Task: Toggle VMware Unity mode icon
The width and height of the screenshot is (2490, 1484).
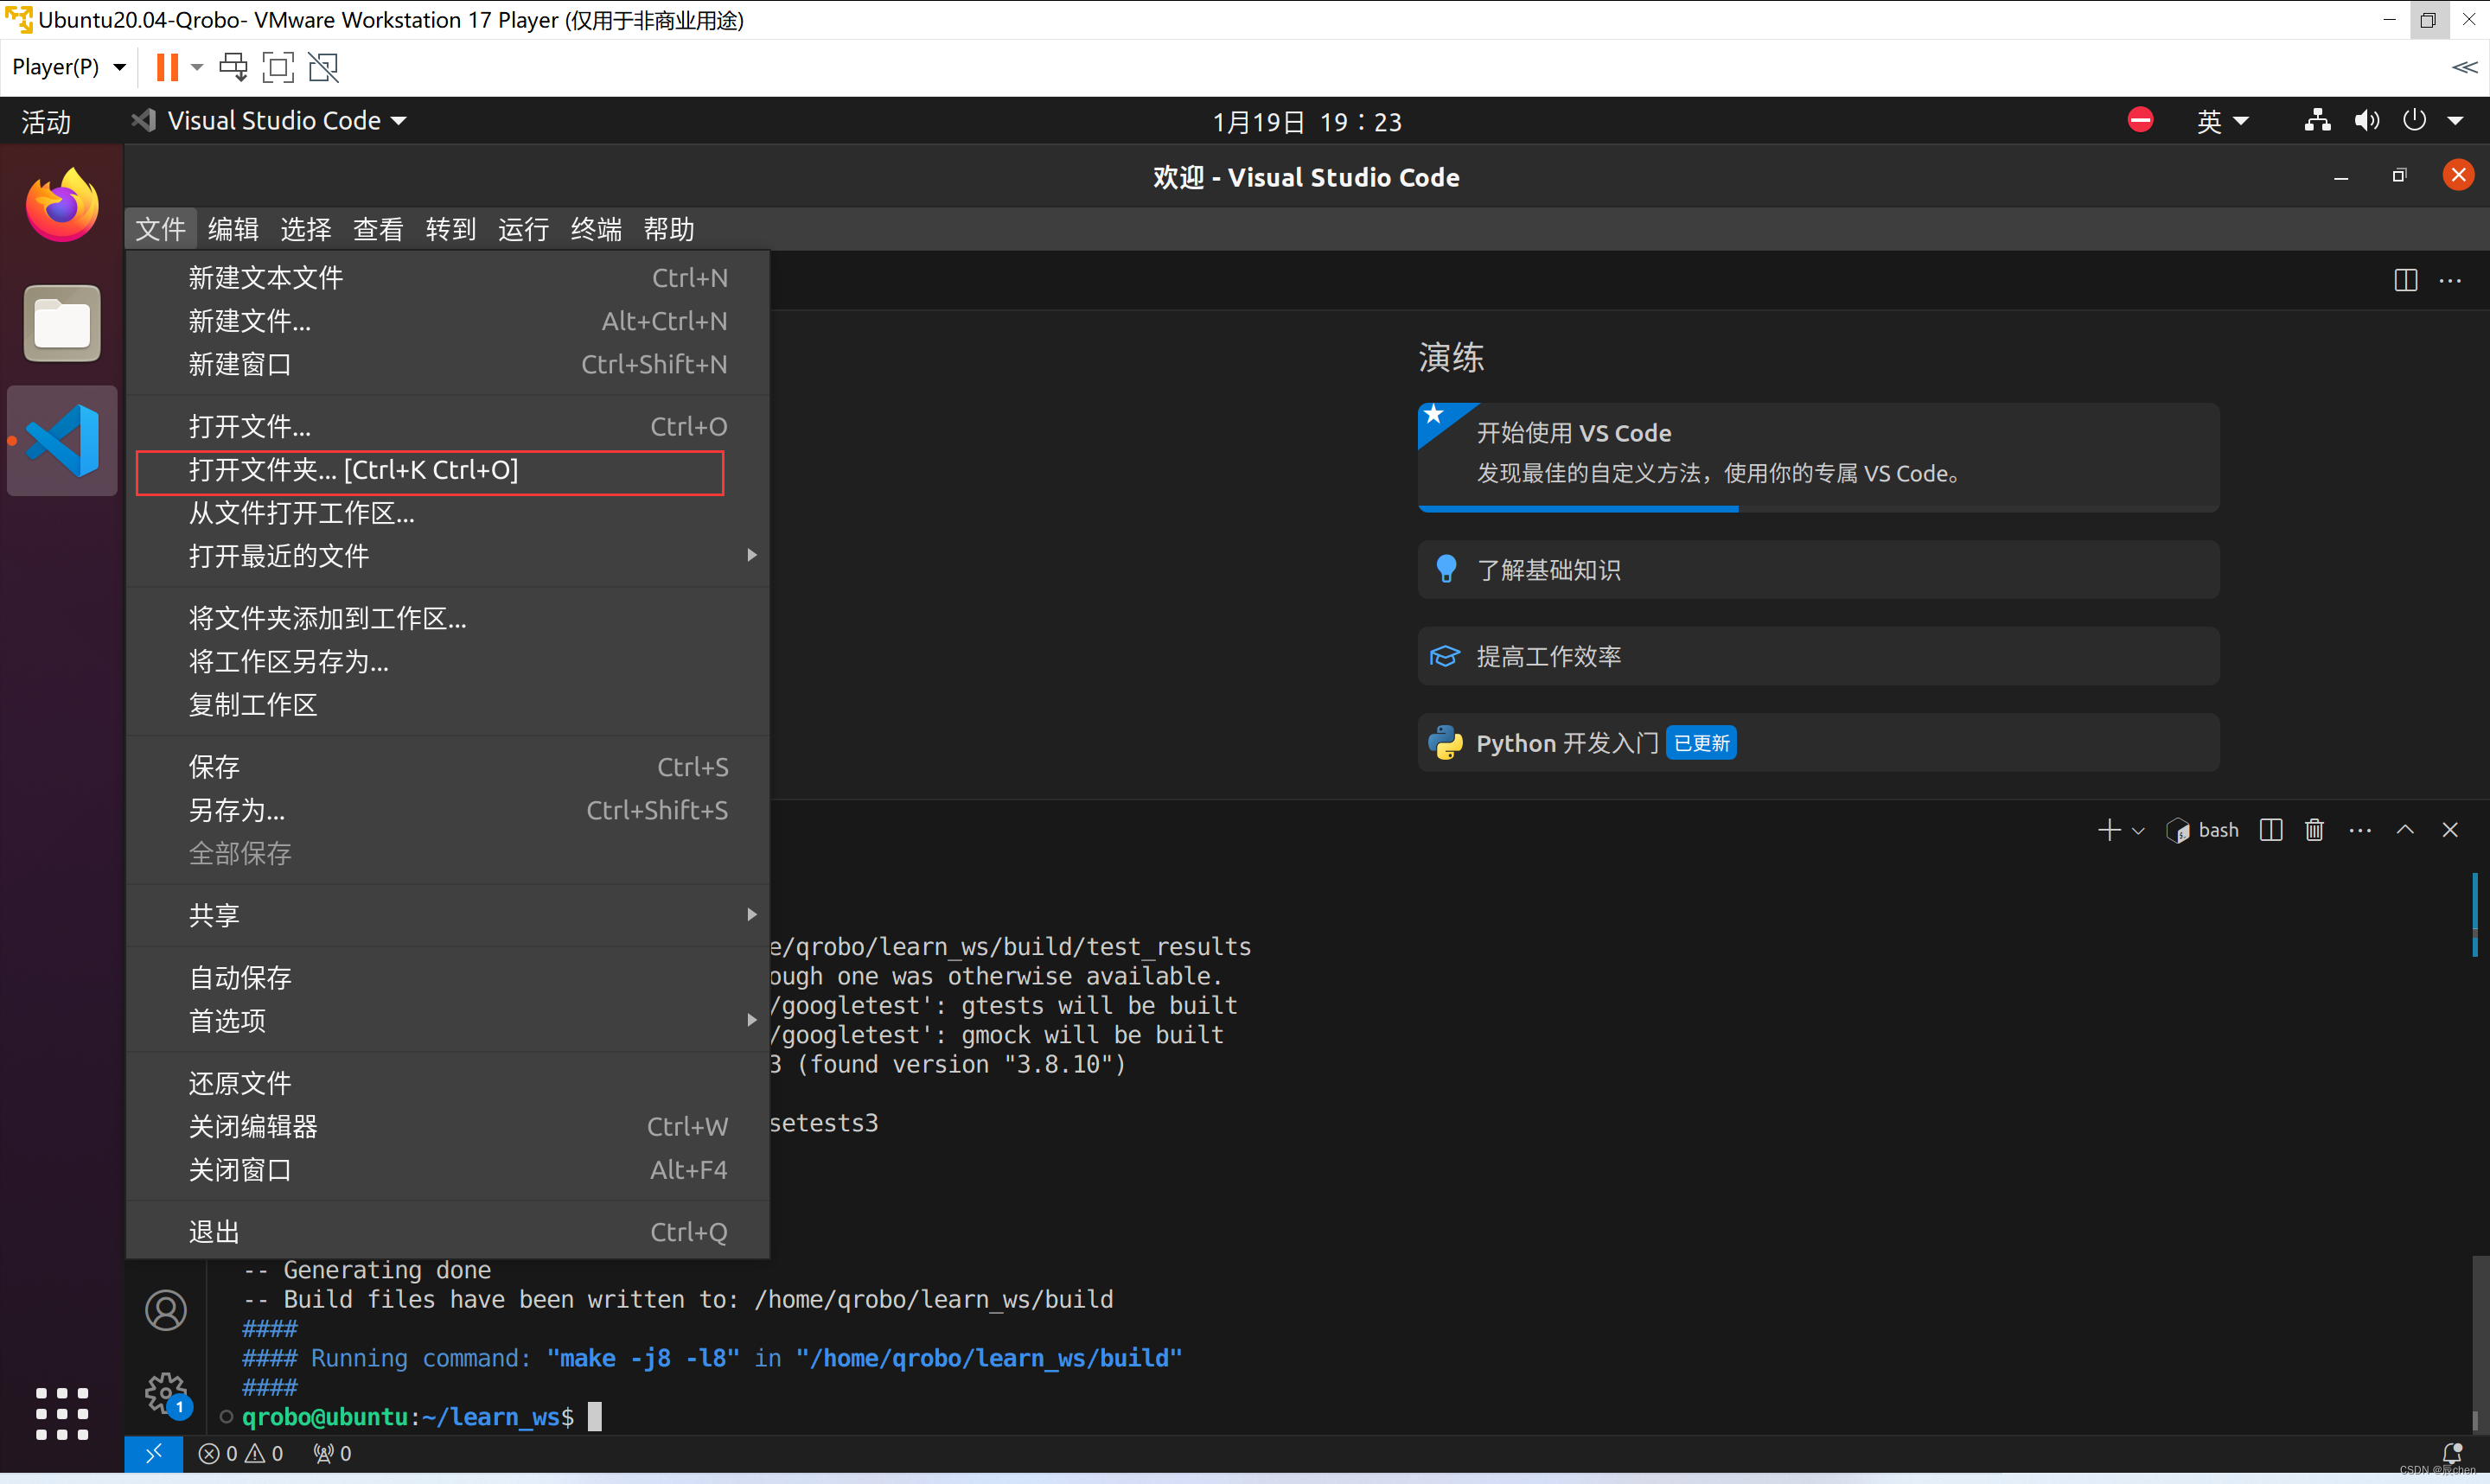Action: tap(323, 67)
